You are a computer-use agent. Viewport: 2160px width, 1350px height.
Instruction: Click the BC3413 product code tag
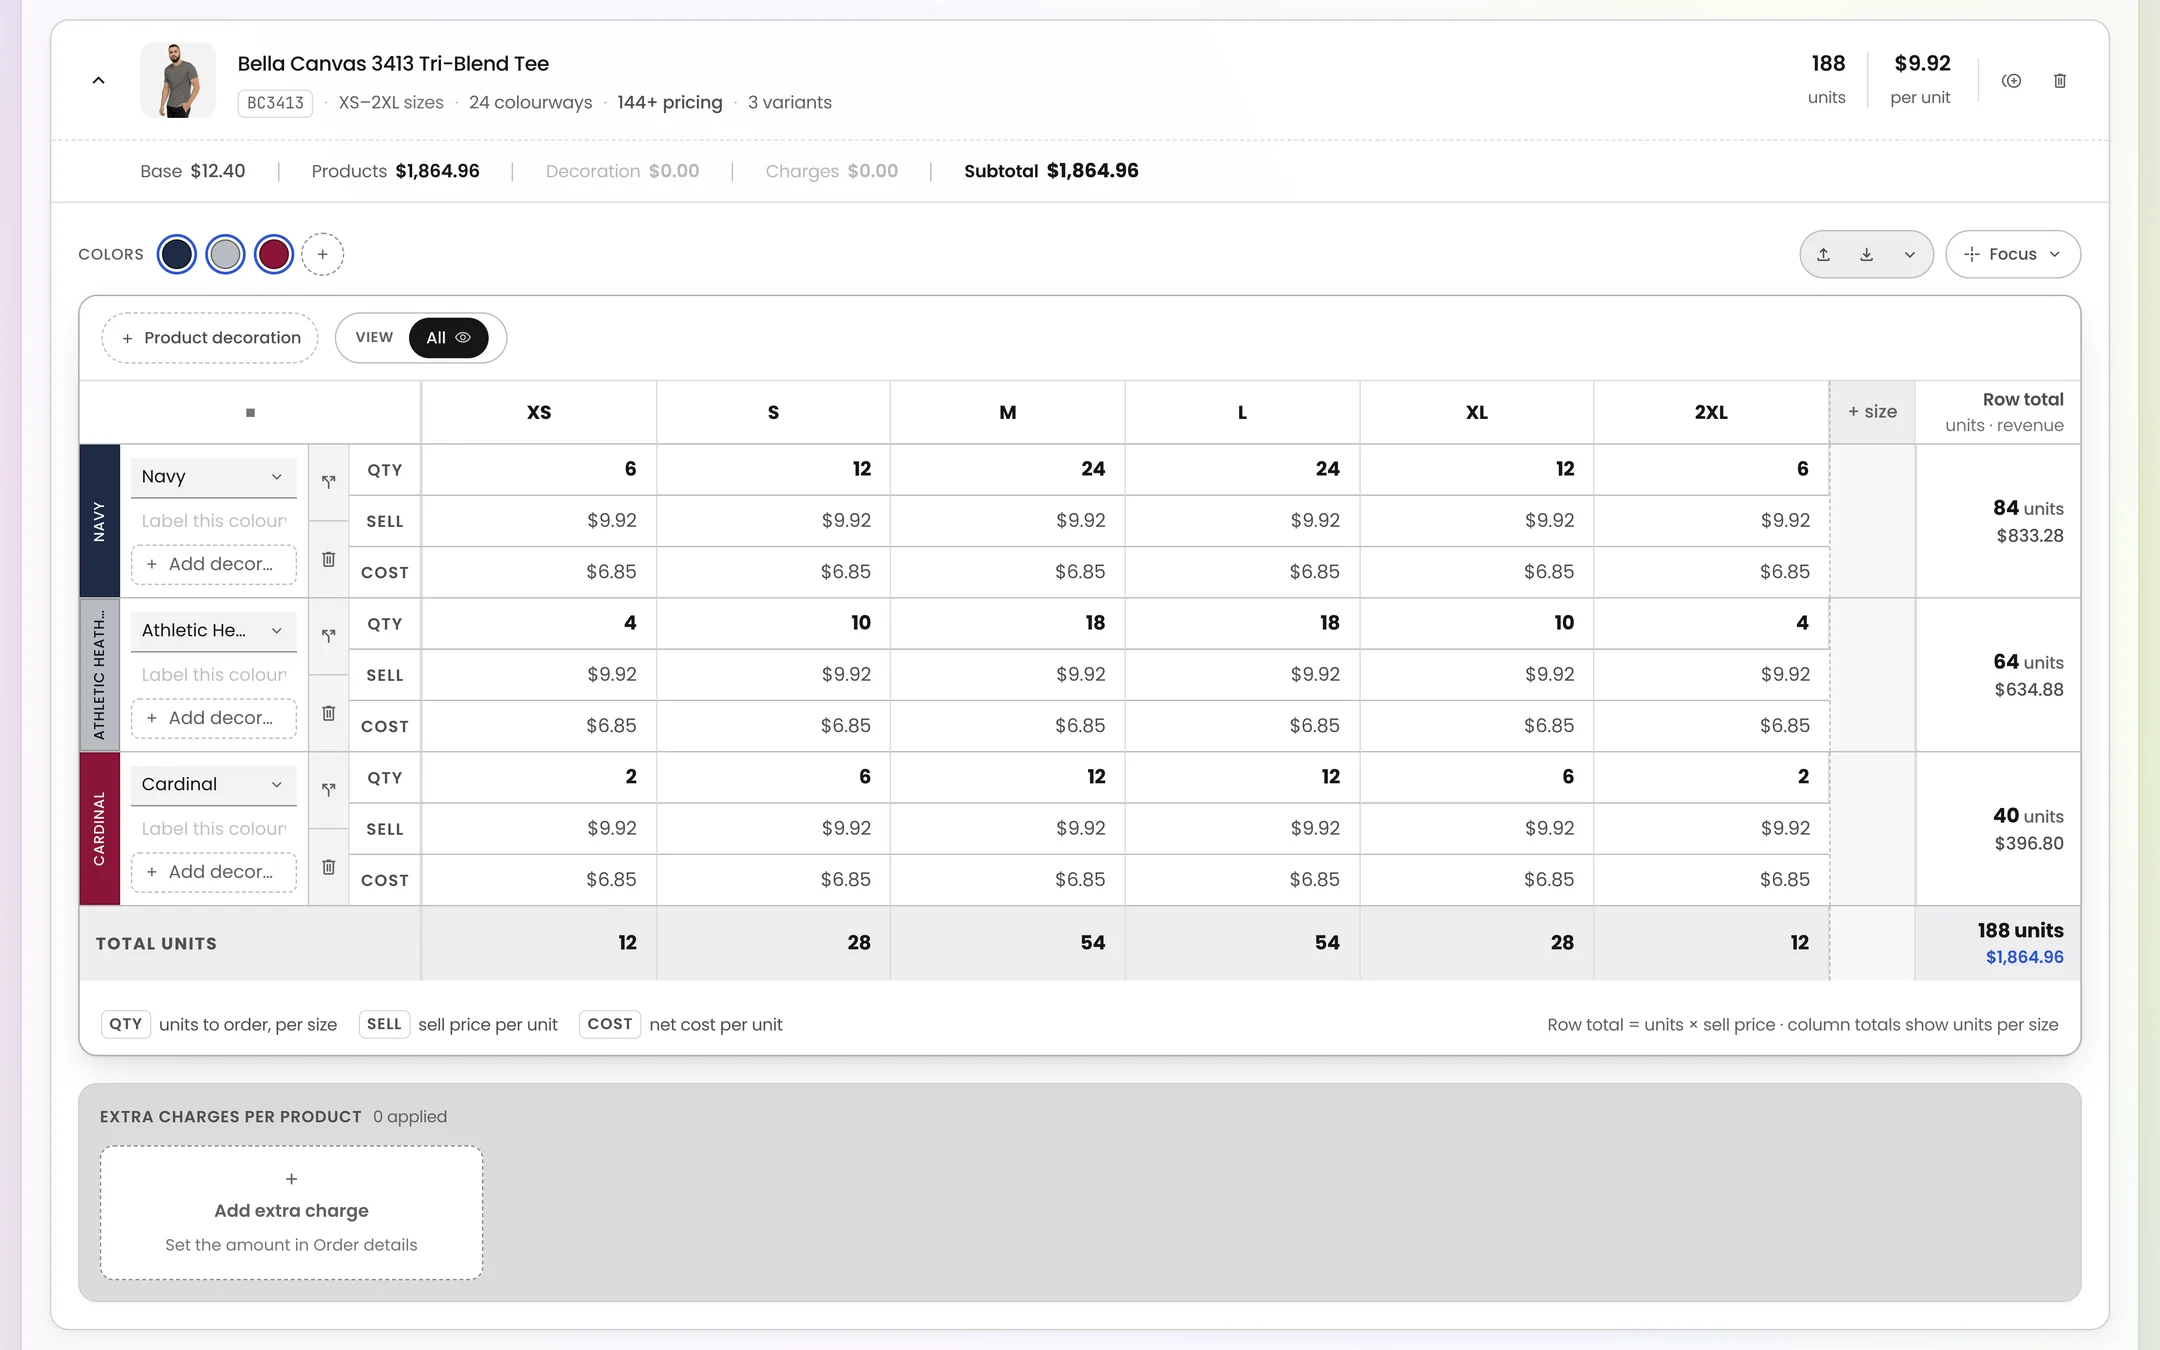275,103
